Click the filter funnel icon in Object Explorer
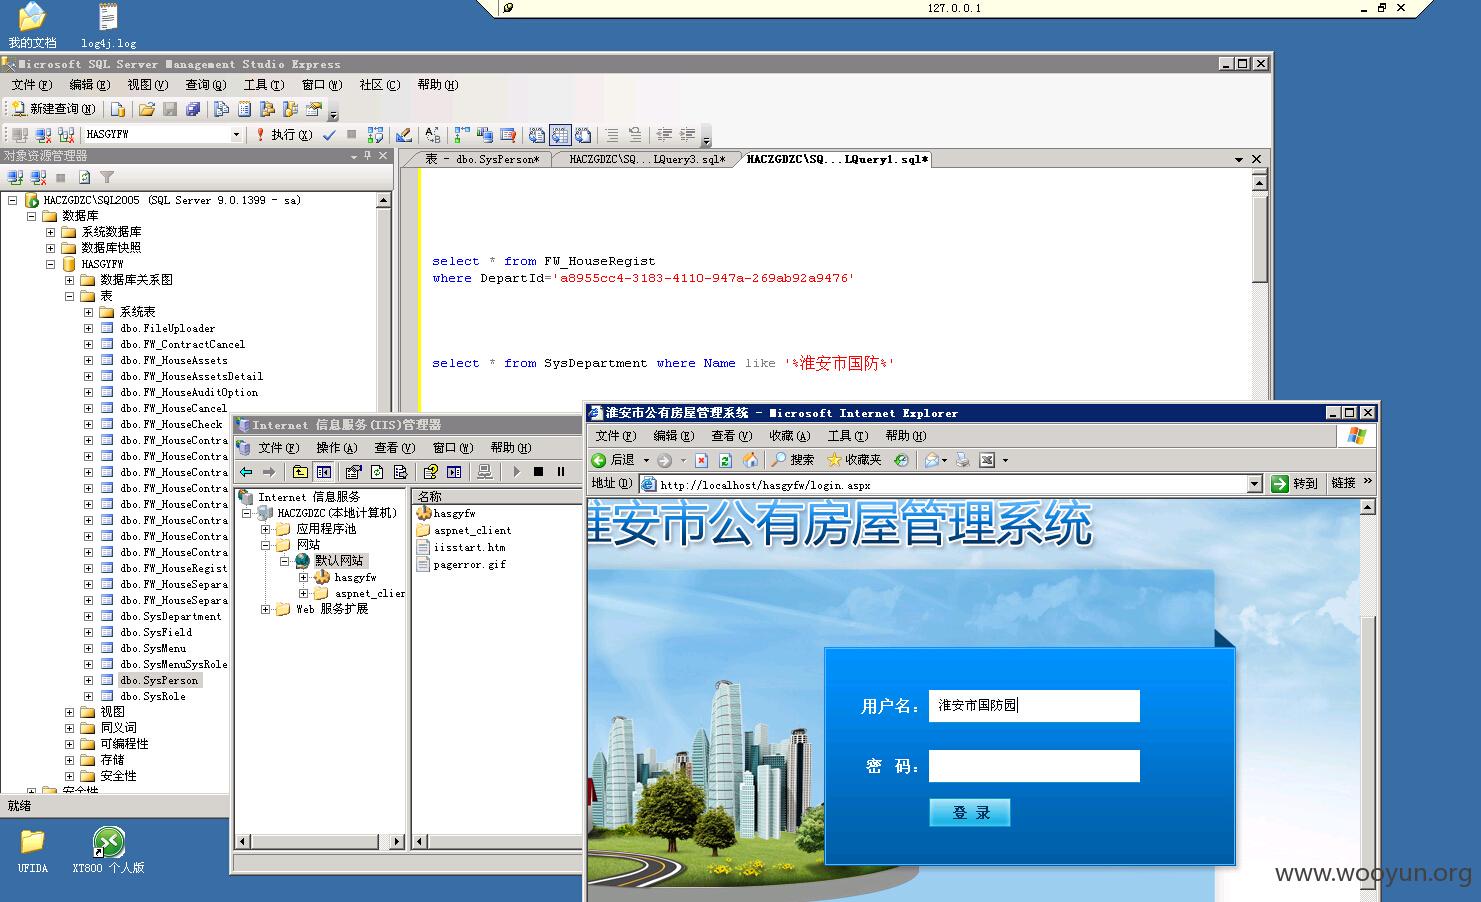The image size is (1481, 902). 107,177
